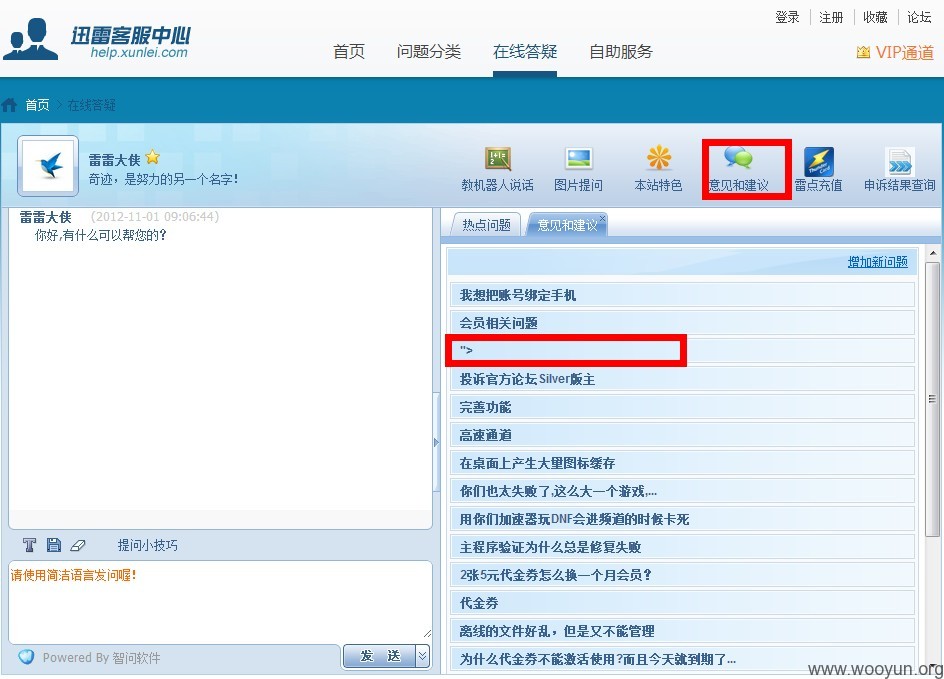Click the VIP通道 text link
The width and height of the screenshot is (944, 679).
[x=905, y=52]
